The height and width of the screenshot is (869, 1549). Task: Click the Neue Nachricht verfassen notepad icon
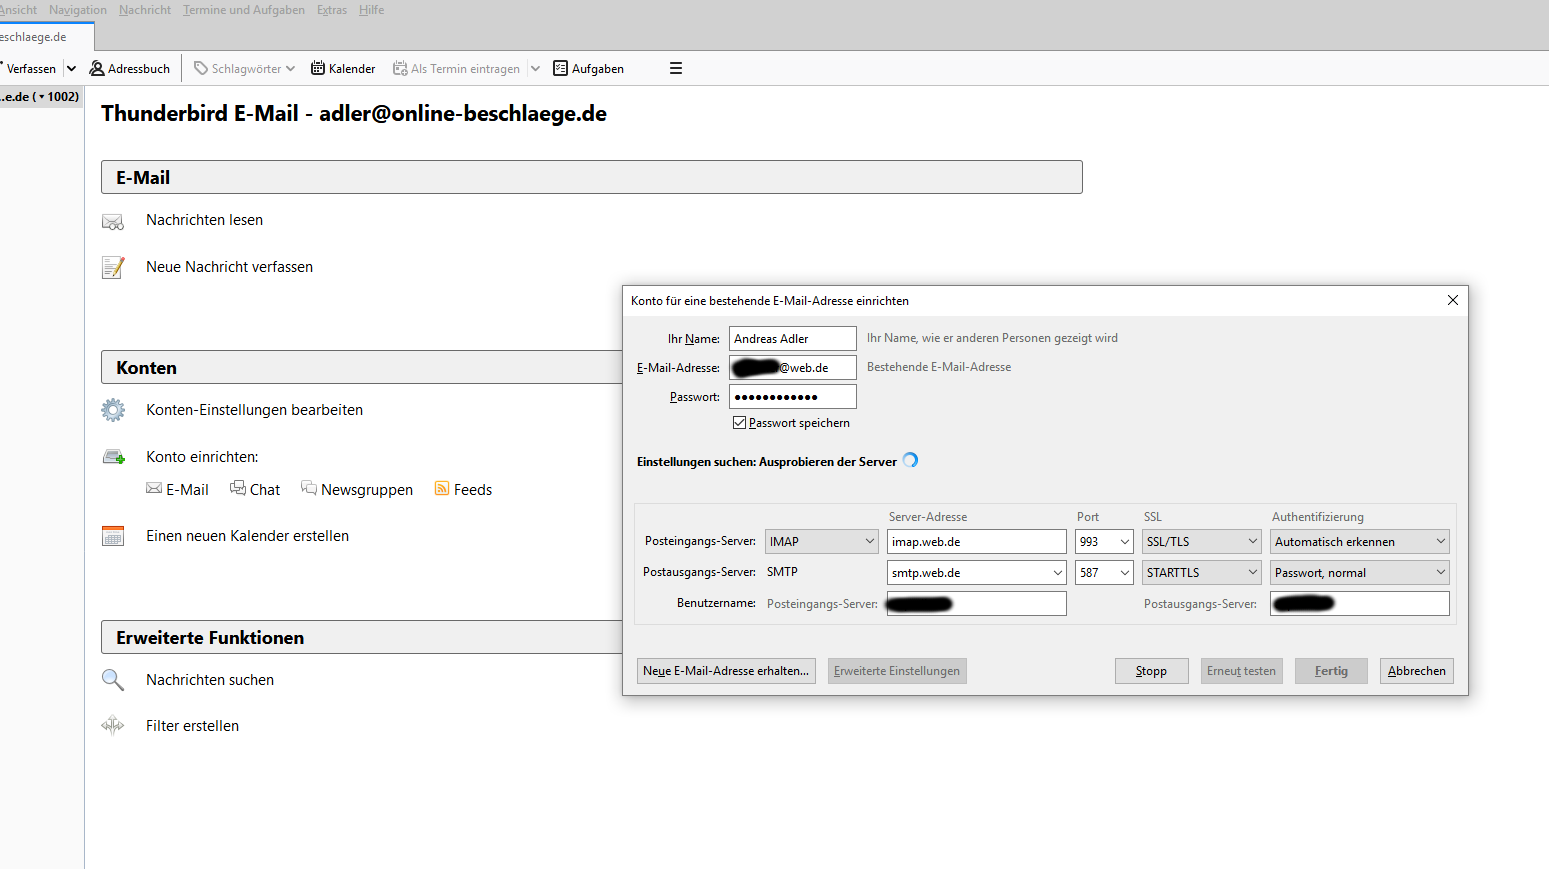click(x=113, y=267)
